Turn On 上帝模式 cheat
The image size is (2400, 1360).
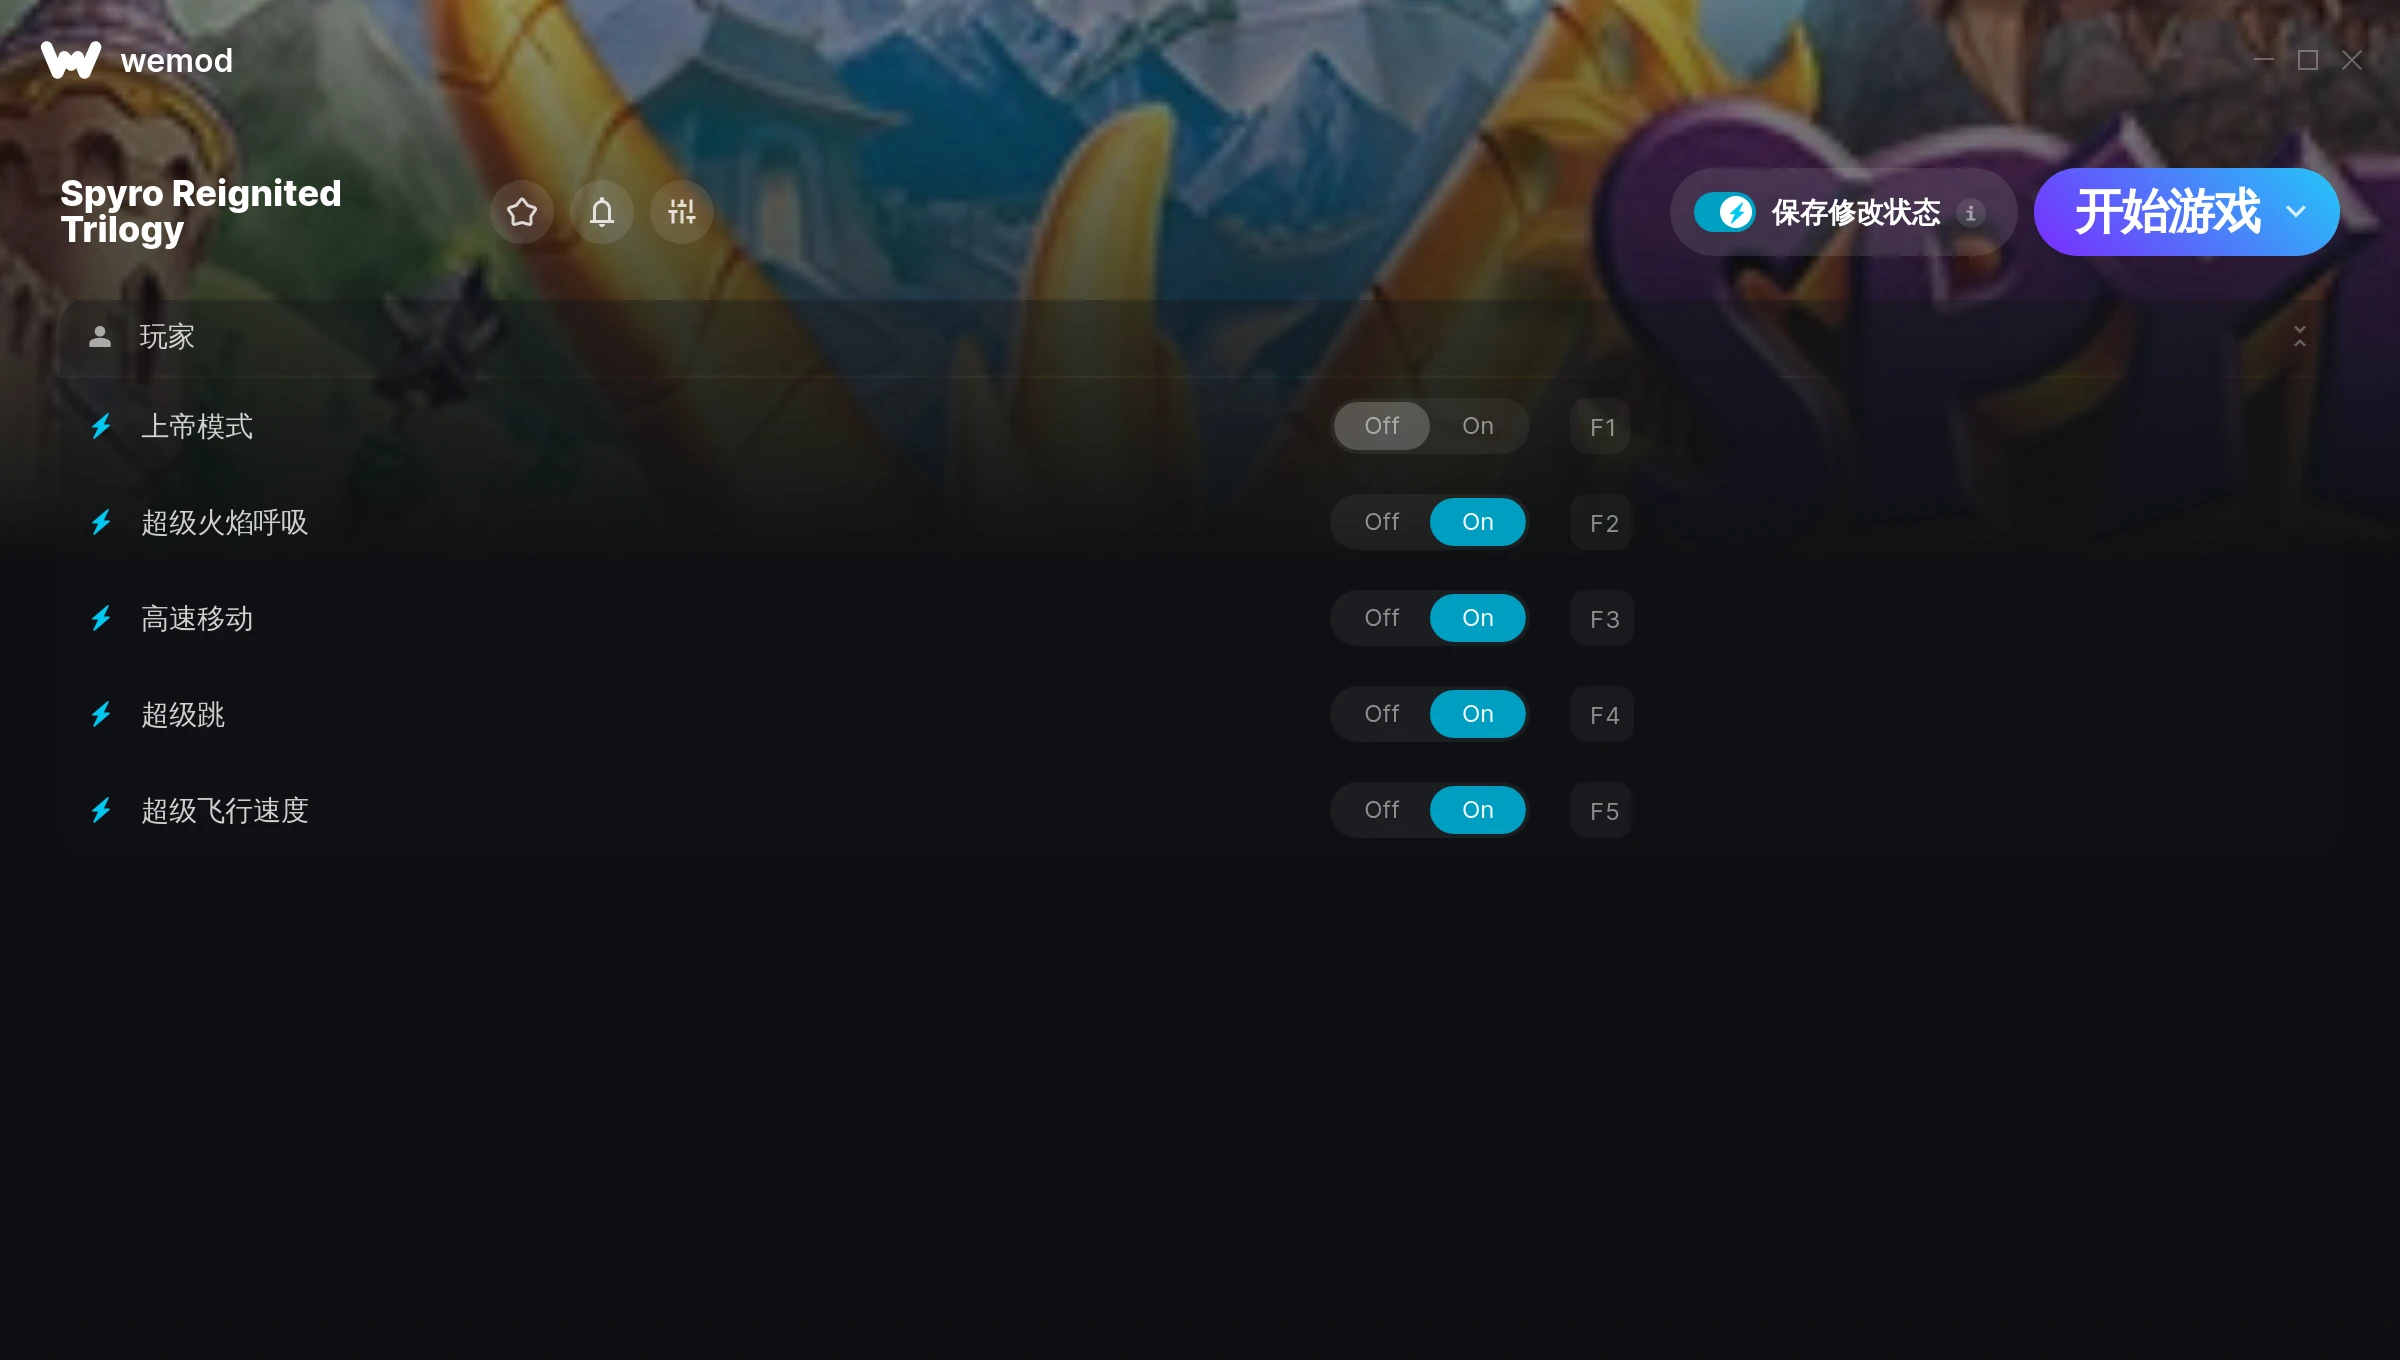[1477, 426]
